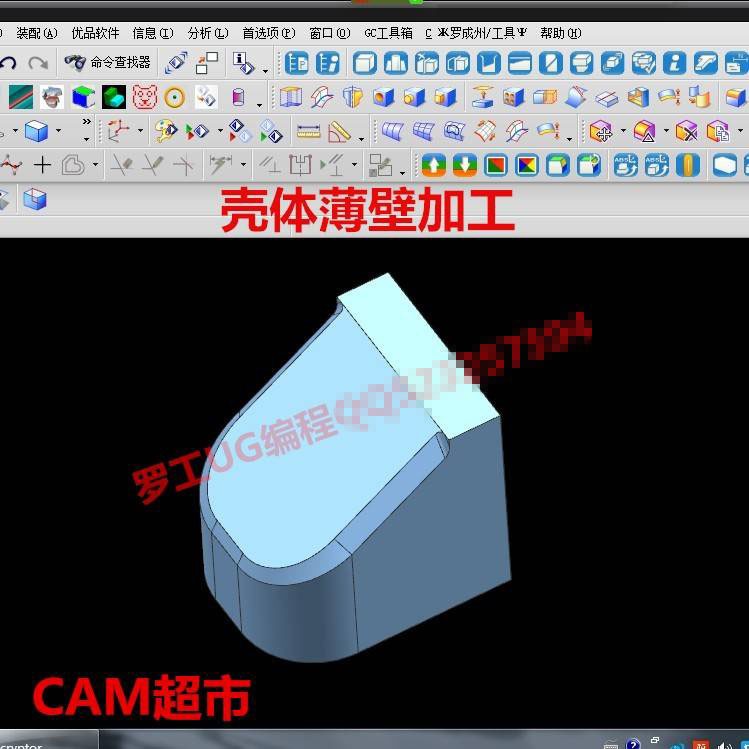Image resolution: width=749 pixels, height=749 pixels.
Task: Open the 首选项(P) menu
Action: [x=268, y=33]
